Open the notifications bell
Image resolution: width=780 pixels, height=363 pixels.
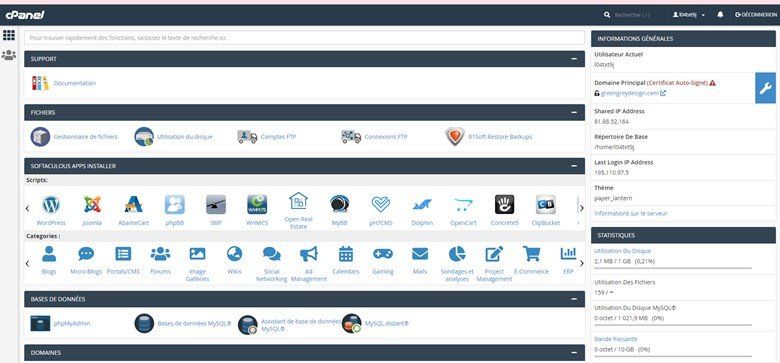point(720,15)
